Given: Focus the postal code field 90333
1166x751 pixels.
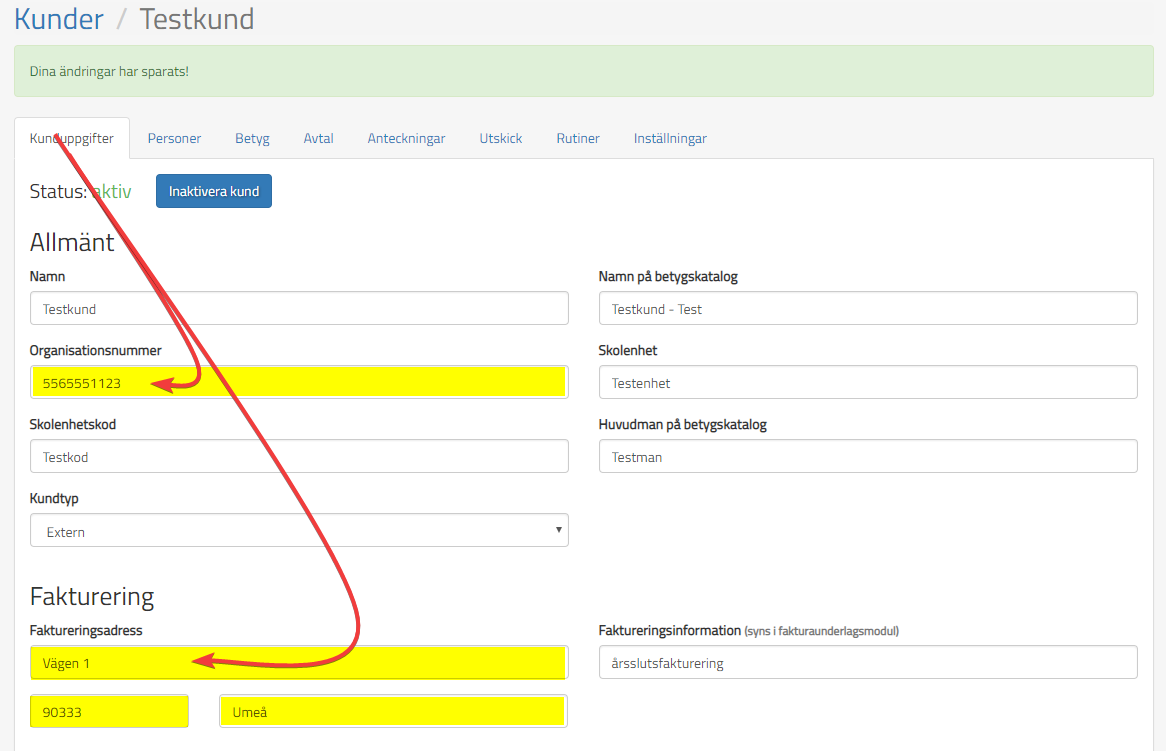Looking at the screenshot, I should 109,712.
